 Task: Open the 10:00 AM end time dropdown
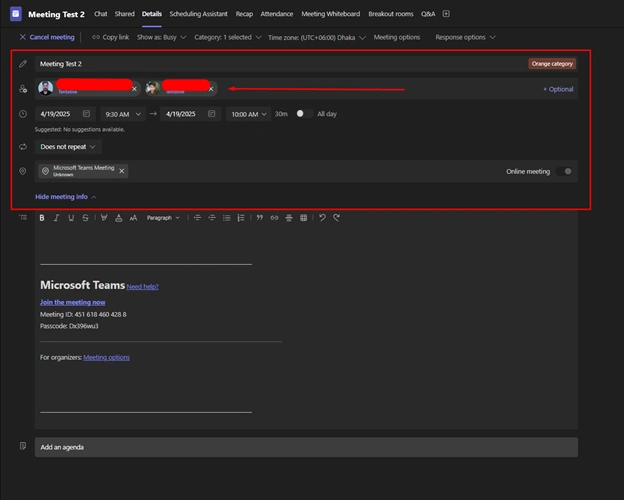click(249, 114)
